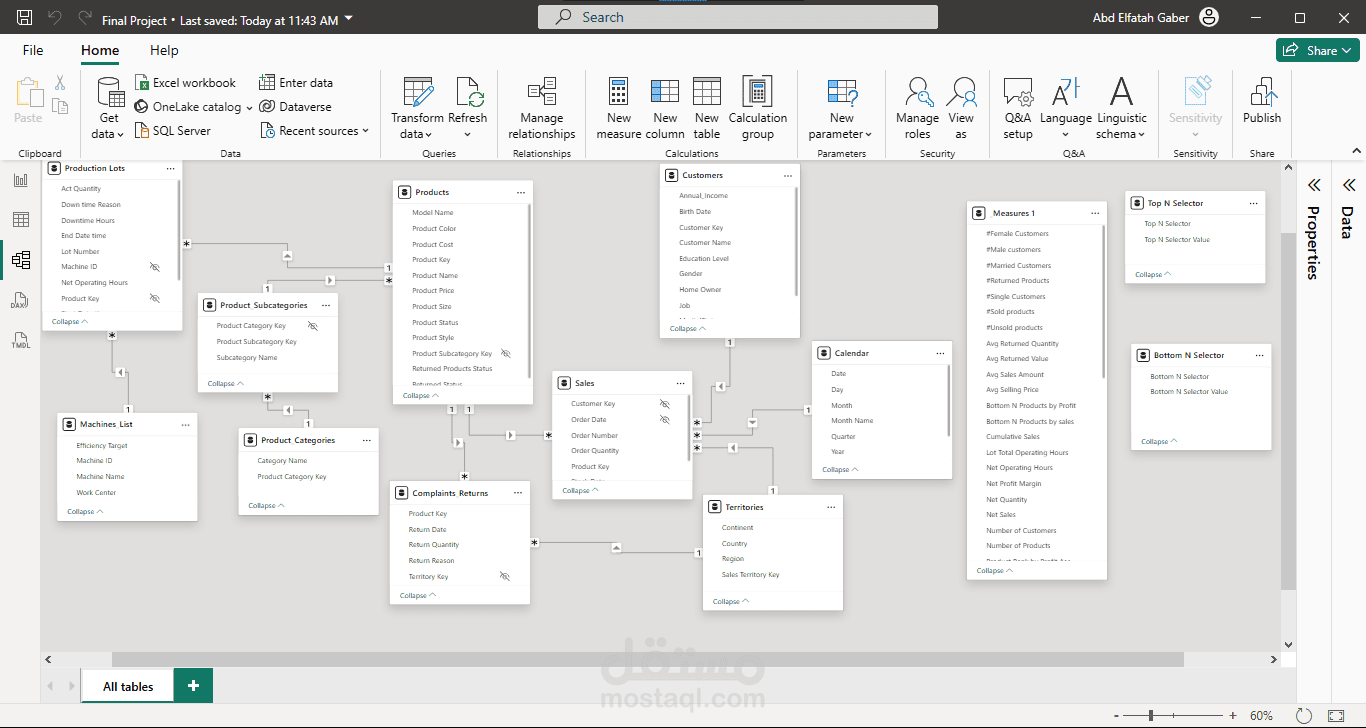
Task: Collapse the Top N Selector table
Action: coord(1153,275)
